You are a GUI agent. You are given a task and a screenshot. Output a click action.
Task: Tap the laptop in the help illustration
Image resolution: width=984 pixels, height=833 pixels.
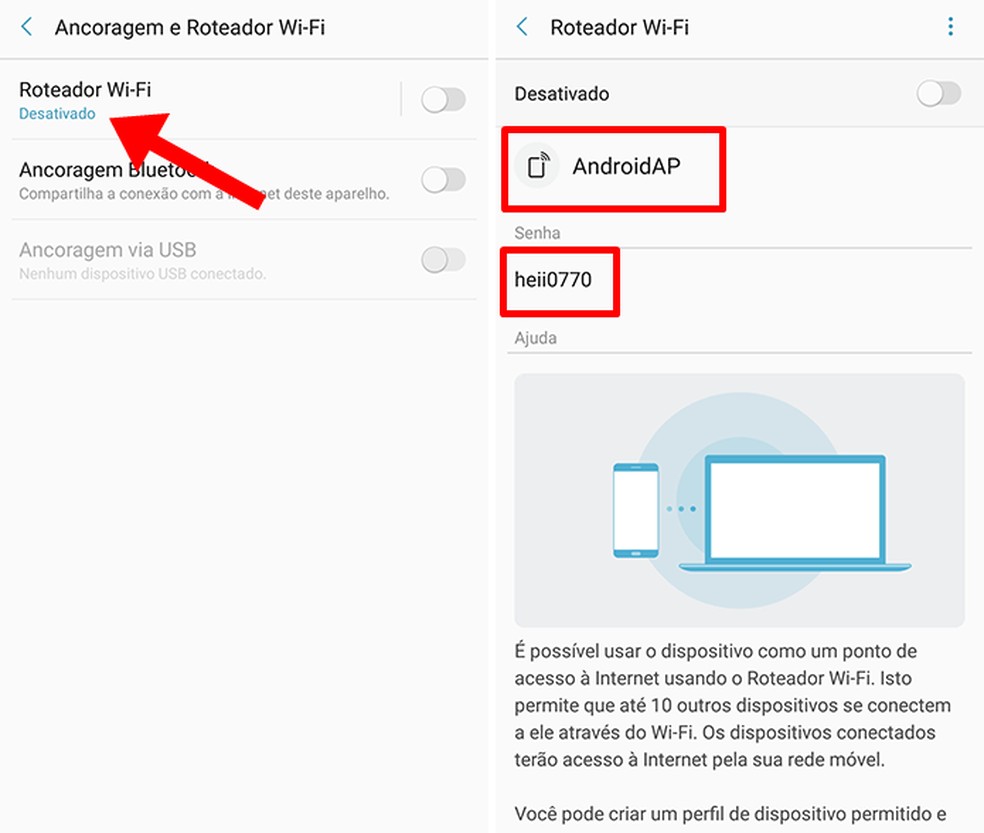[794, 513]
